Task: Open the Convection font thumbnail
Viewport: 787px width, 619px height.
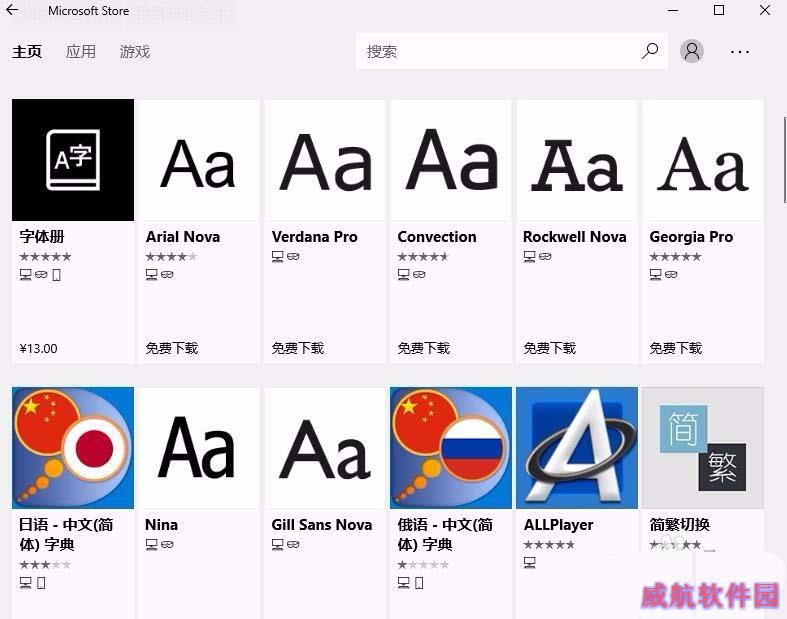Action: [x=451, y=160]
